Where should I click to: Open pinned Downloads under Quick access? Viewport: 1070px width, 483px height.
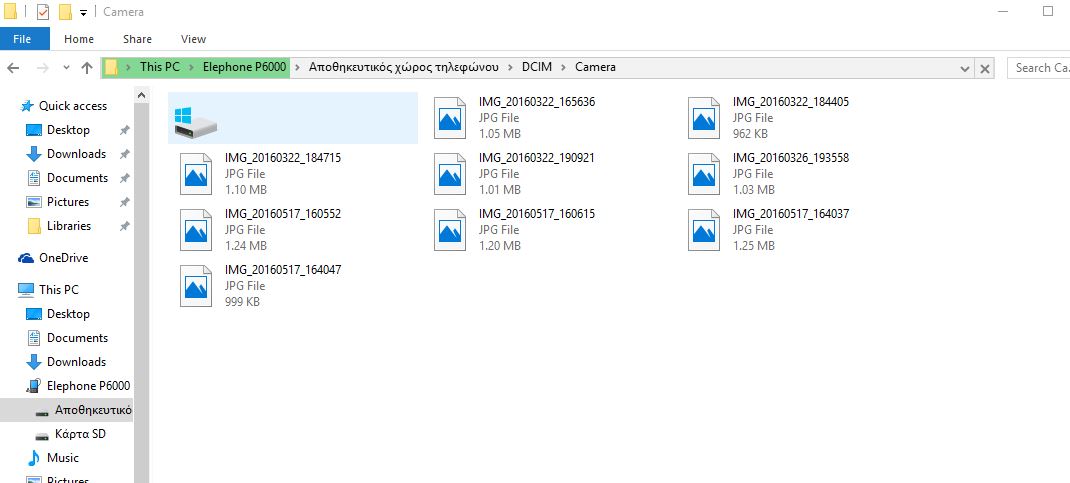(76, 153)
